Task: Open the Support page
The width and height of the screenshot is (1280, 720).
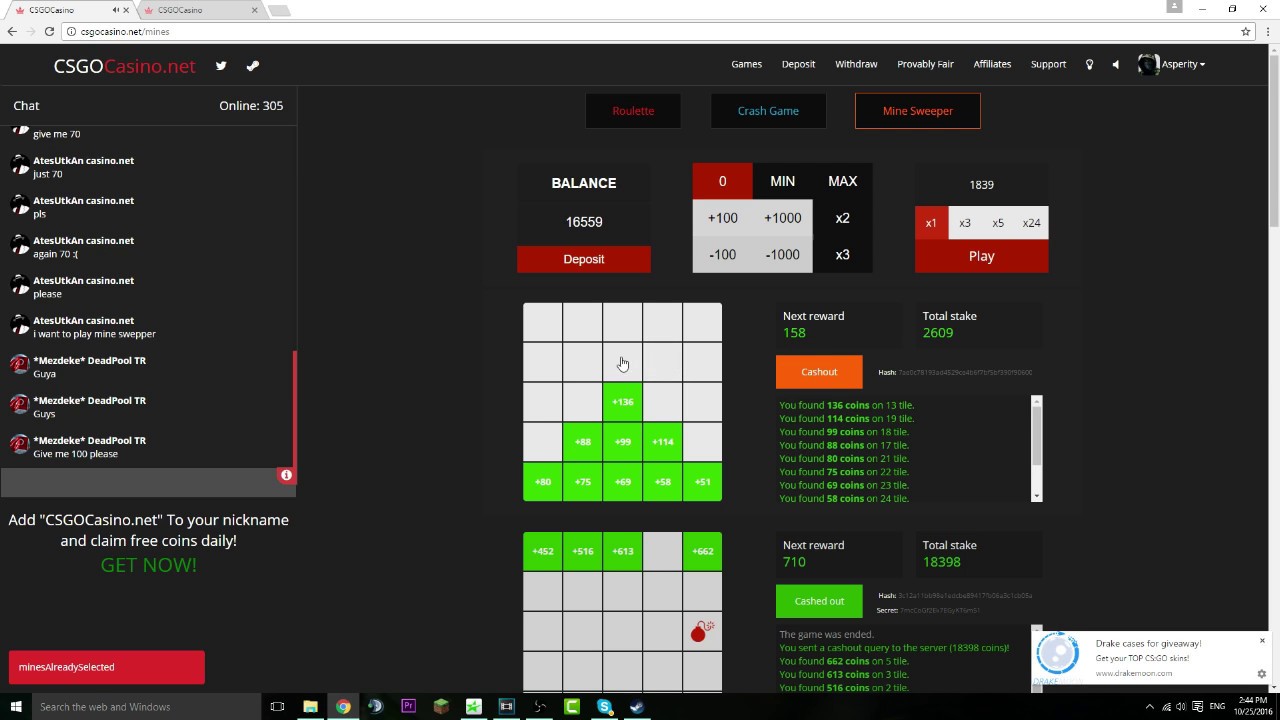Action: (1048, 64)
